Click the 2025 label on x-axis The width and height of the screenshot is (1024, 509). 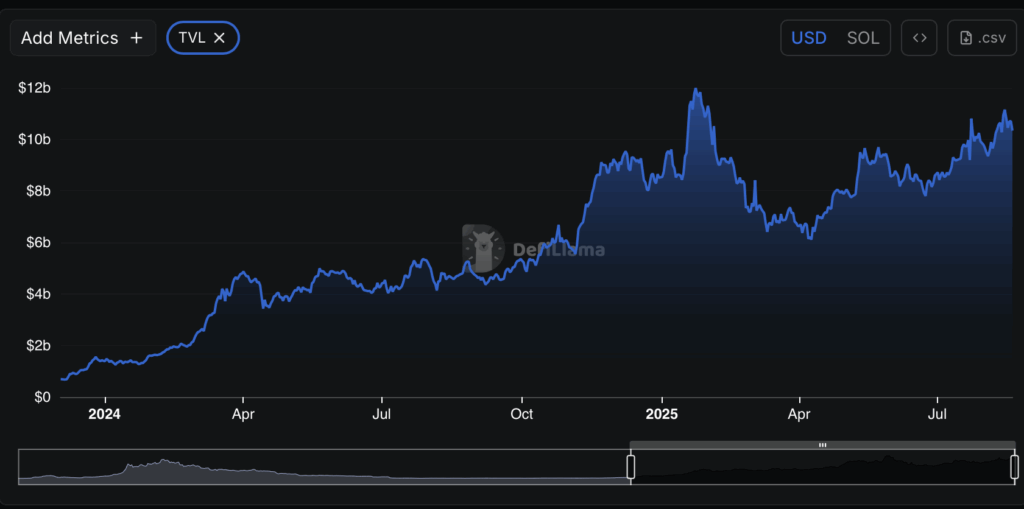coord(662,414)
